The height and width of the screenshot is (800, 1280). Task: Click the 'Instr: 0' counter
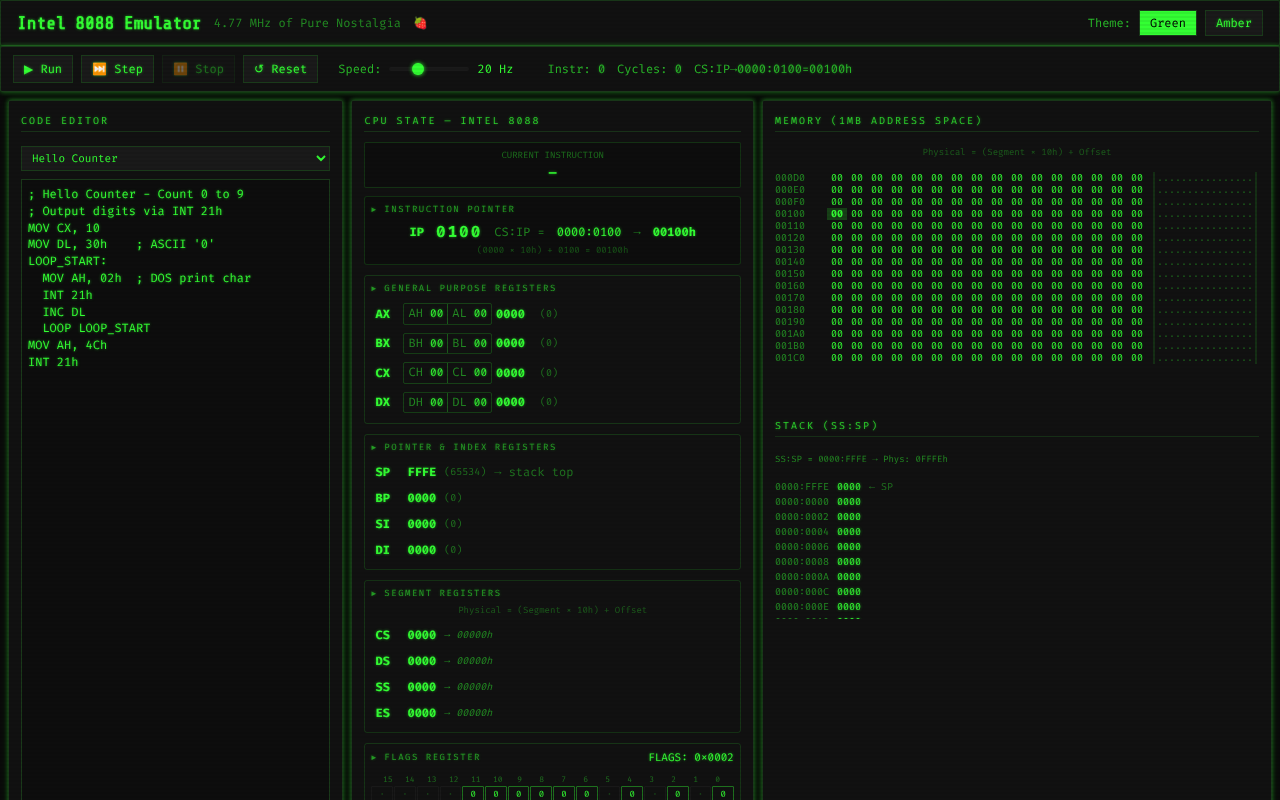tap(576, 69)
